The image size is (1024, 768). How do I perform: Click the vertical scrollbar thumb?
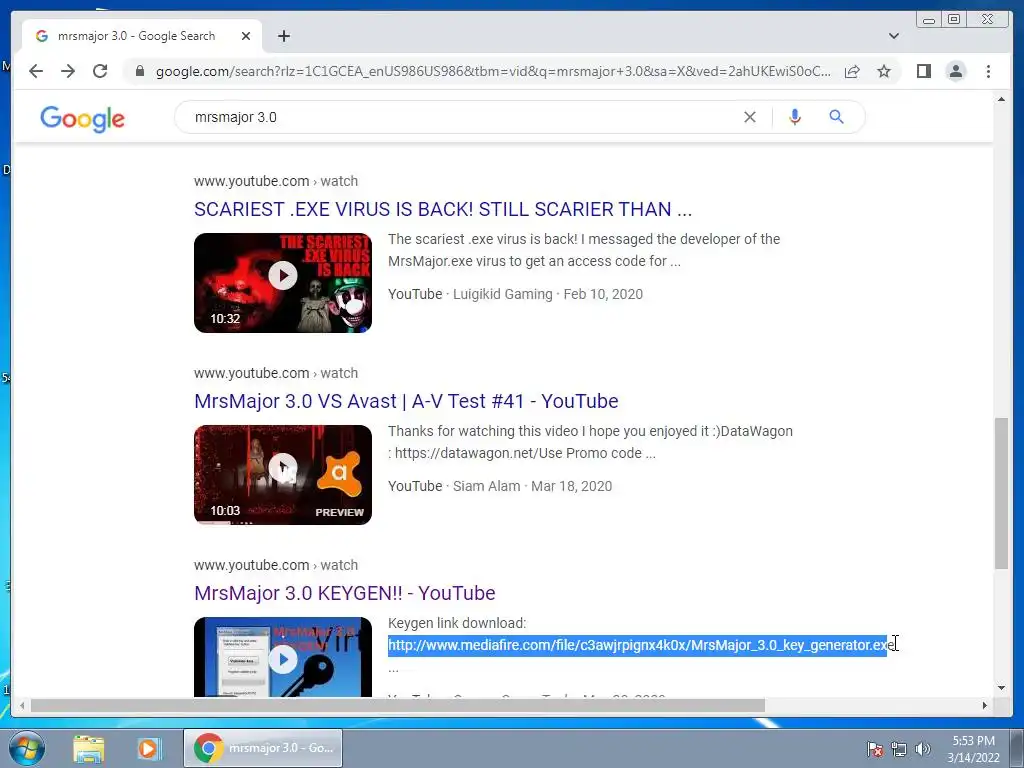[1001, 493]
